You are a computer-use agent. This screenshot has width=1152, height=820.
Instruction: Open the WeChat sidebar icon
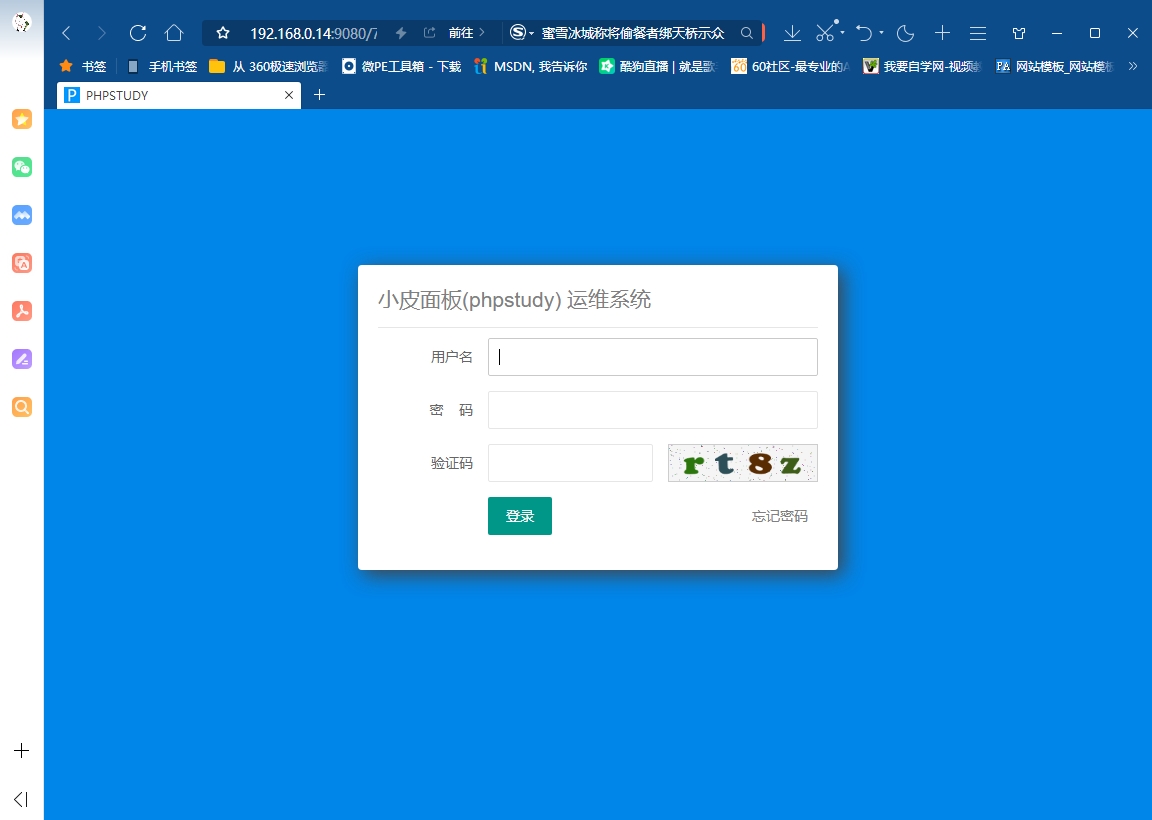pyautogui.click(x=22, y=167)
